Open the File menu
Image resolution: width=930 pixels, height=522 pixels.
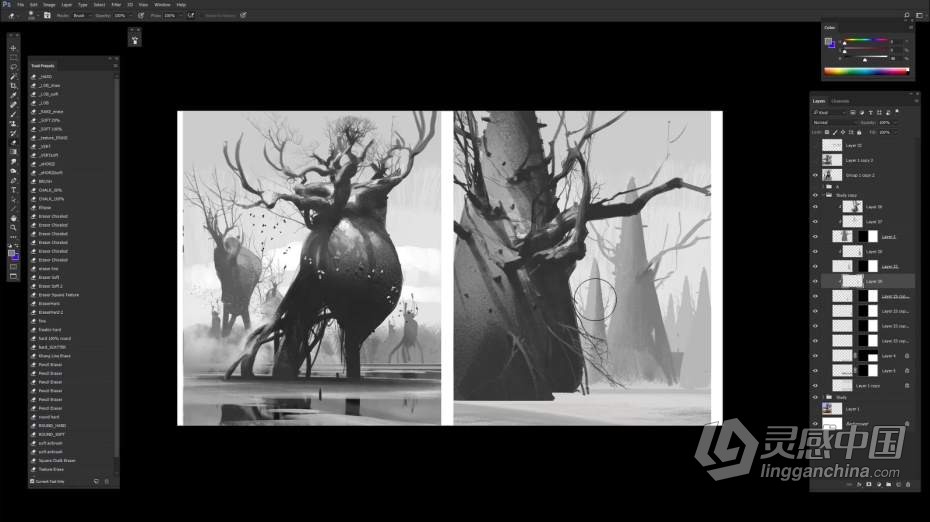coord(21,5)
